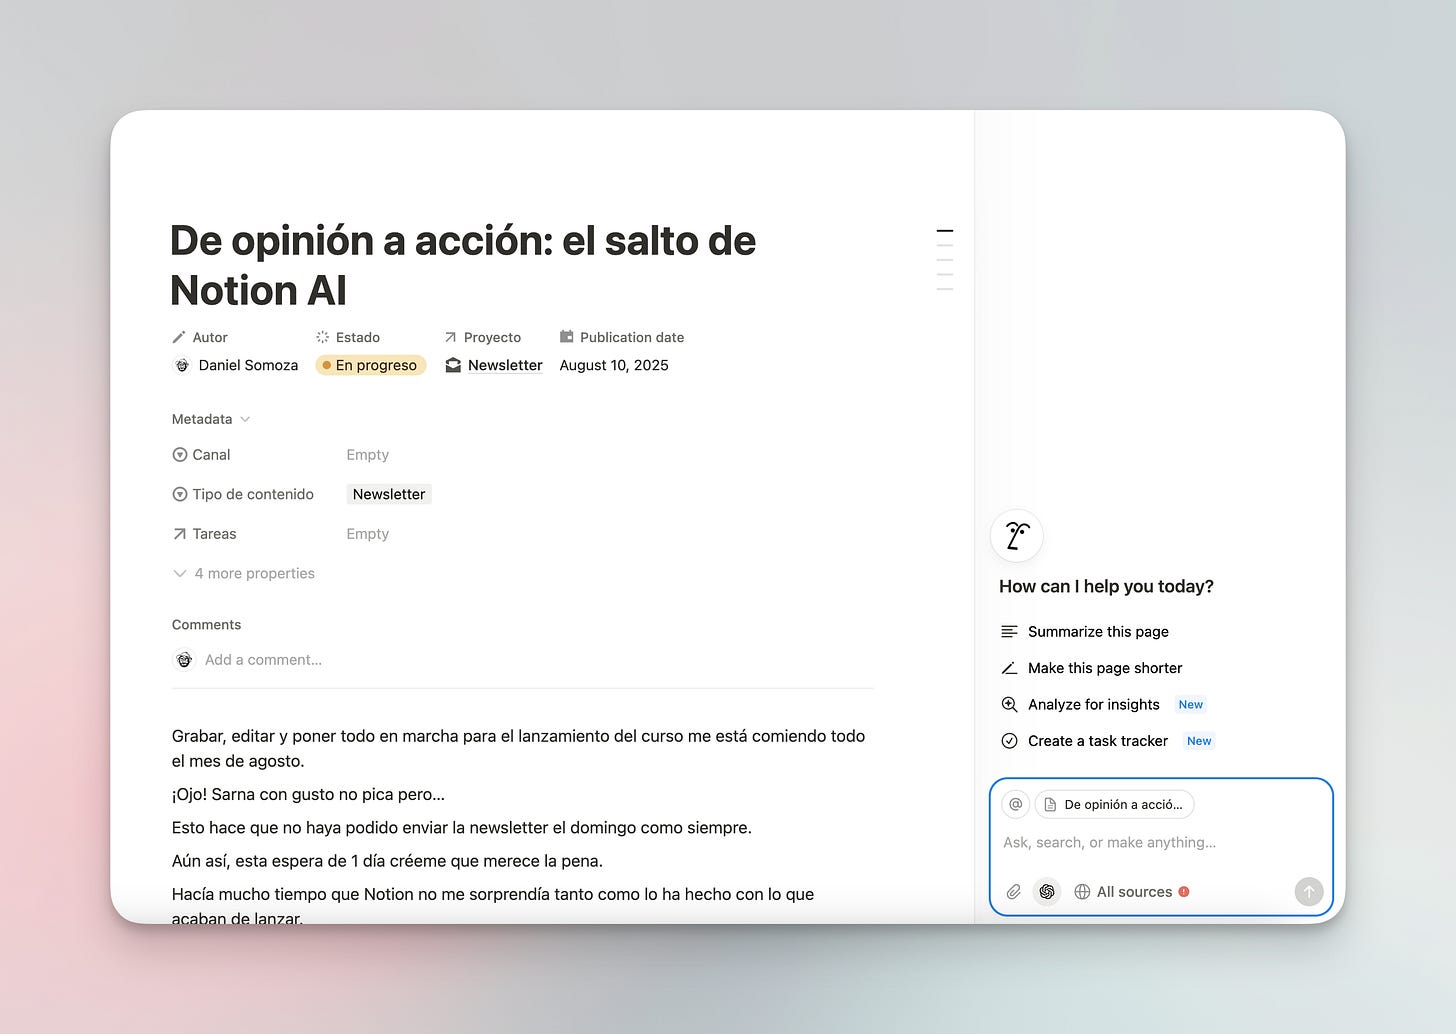This screenshot has height=1034, width=1456.
Task: Collapse the Metadata section chevron
Action: (245, 419)
